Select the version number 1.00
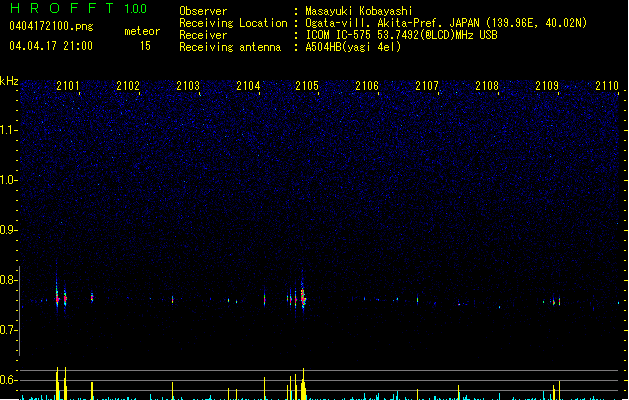 click(135, 9)
